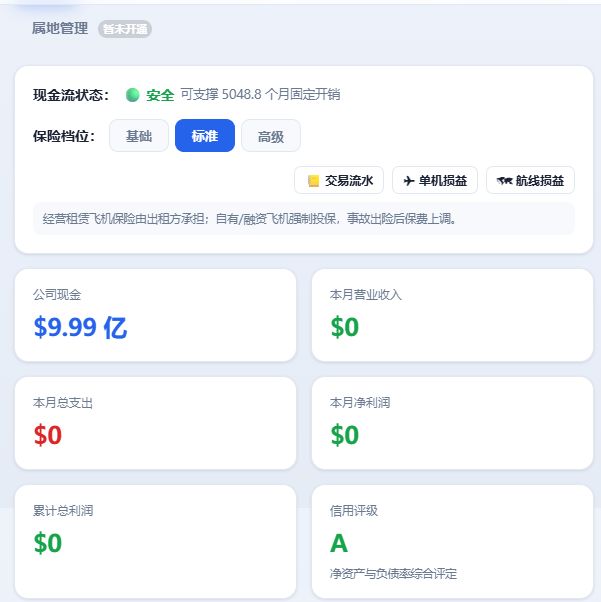Click the 本月总支出 $0 value

48,435
